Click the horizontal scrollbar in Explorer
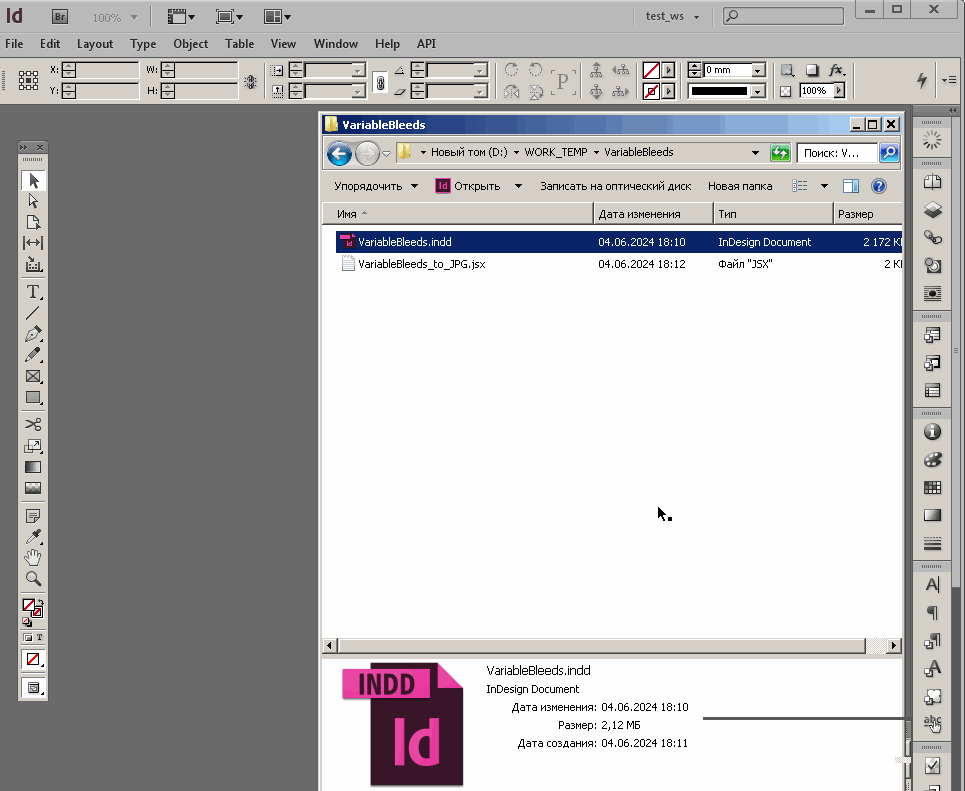 (603, 645)
